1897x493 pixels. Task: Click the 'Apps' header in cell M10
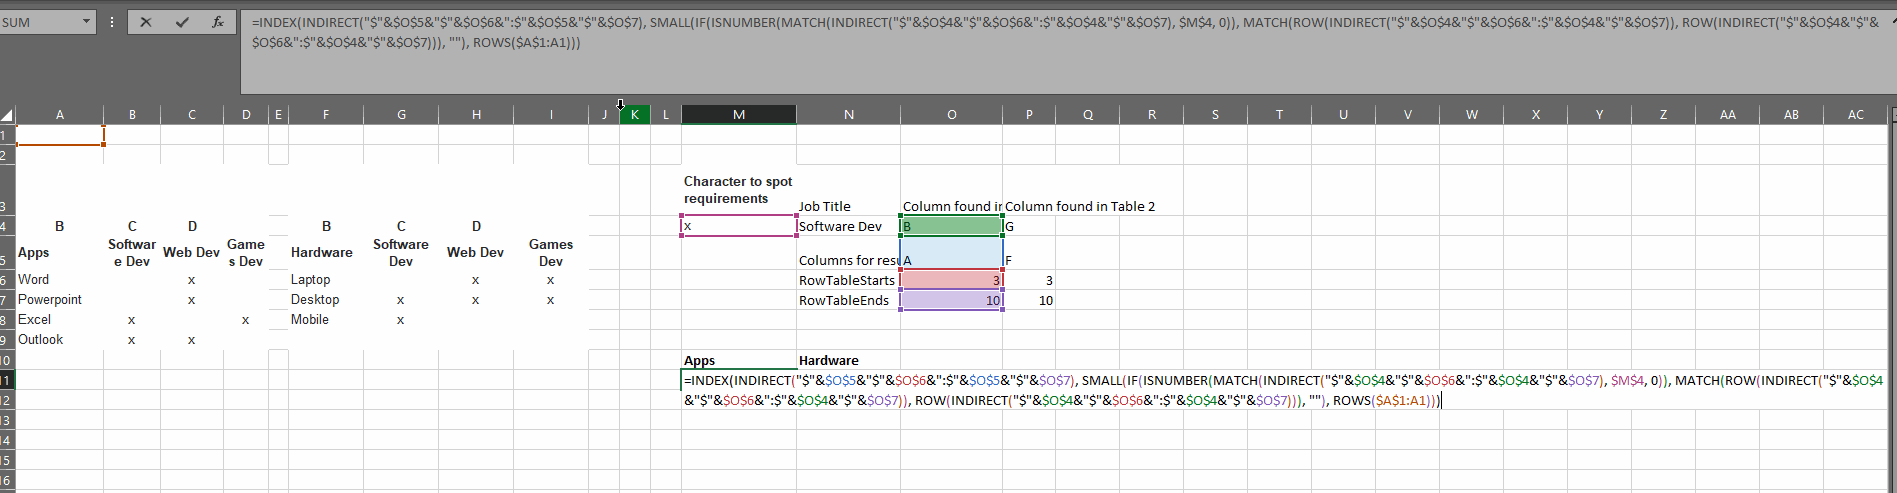[x=739, y=360]
